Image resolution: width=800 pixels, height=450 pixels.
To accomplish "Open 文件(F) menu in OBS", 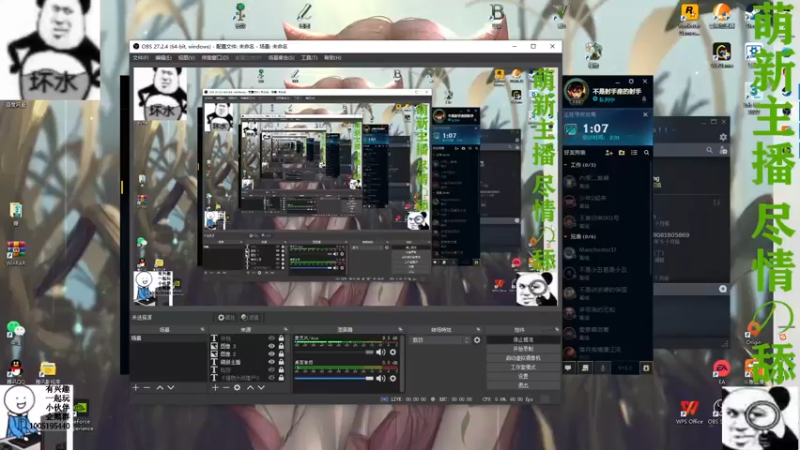I will [140, 58].
